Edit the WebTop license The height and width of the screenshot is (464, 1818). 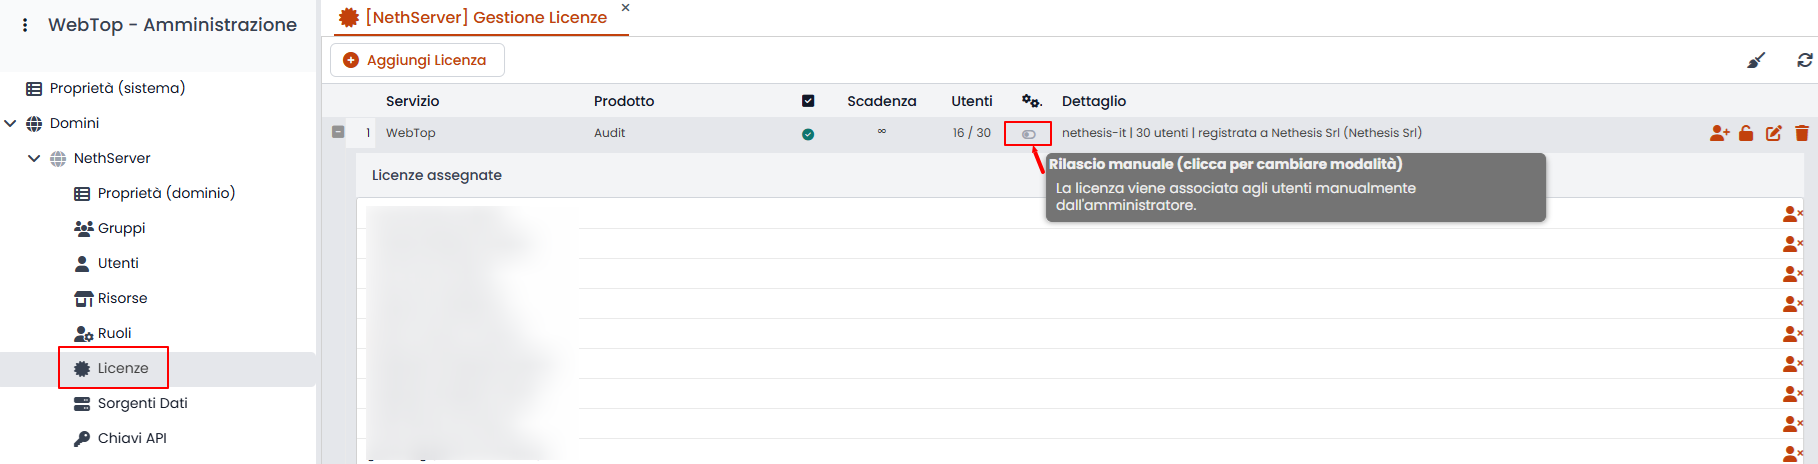(1773, 133)
